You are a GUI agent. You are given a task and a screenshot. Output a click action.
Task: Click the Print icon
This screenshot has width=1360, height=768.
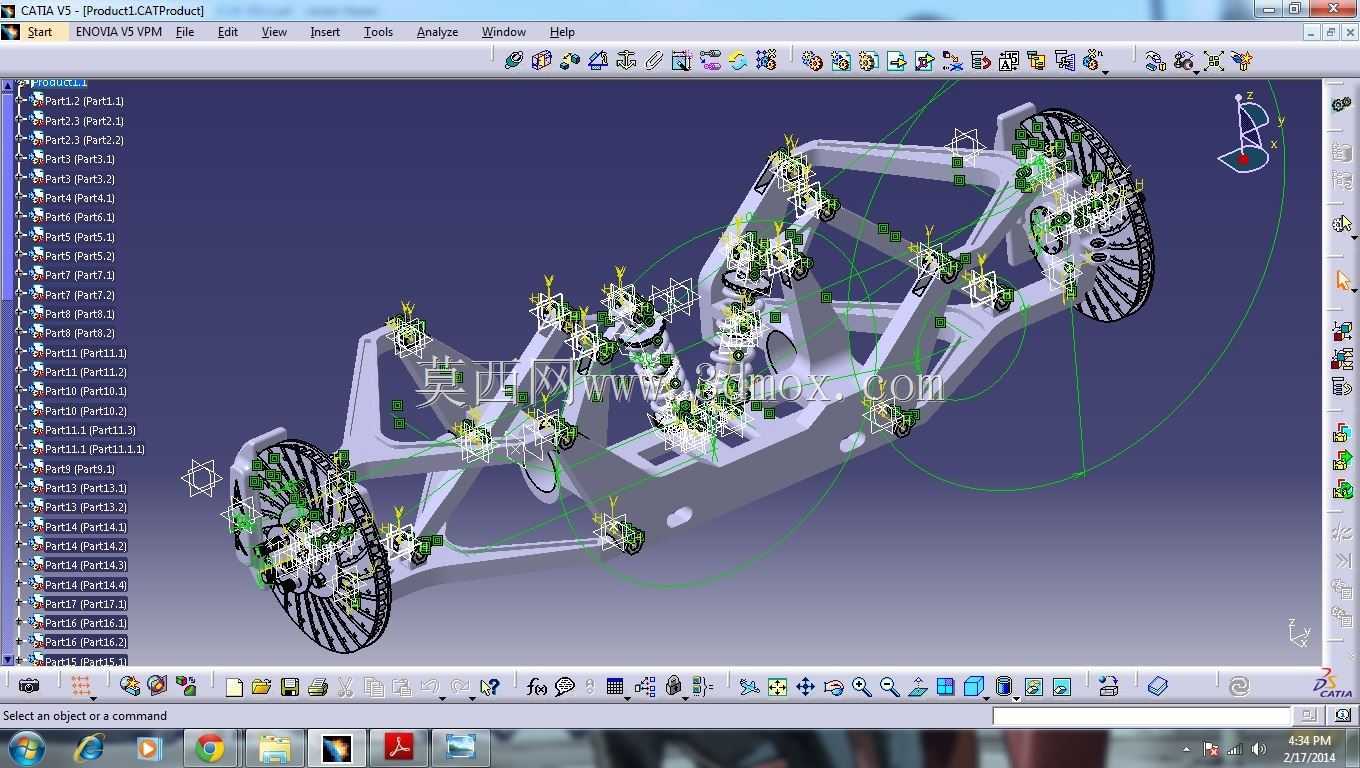(318, 686)
